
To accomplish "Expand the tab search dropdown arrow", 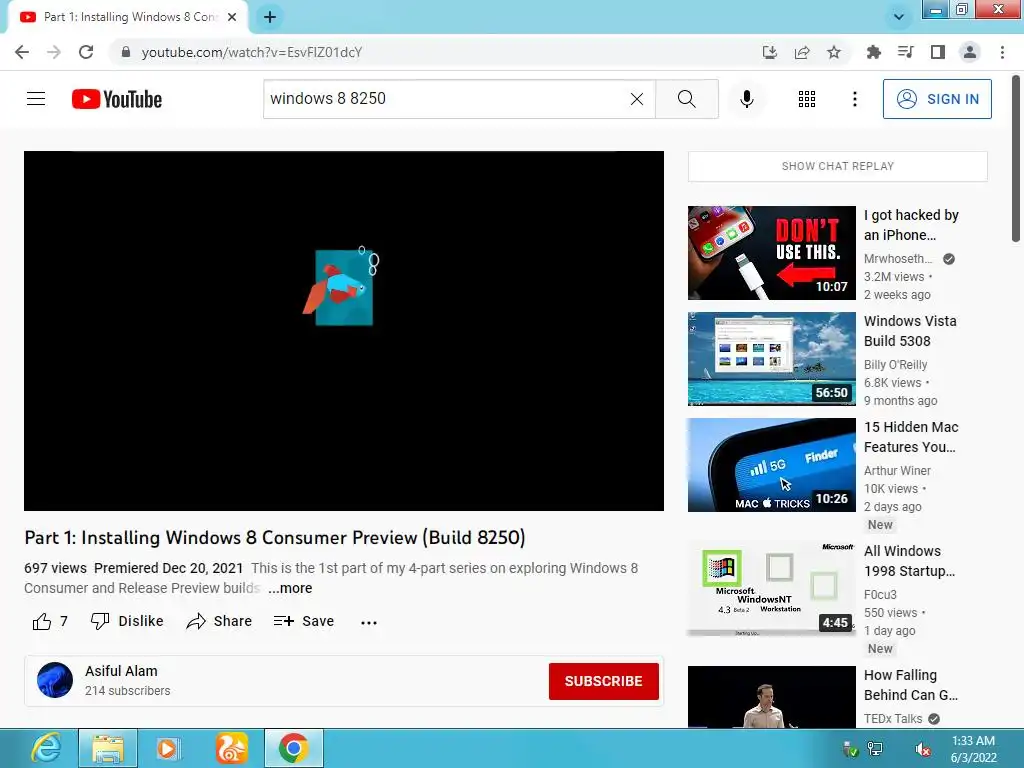I will pos(899,17).
